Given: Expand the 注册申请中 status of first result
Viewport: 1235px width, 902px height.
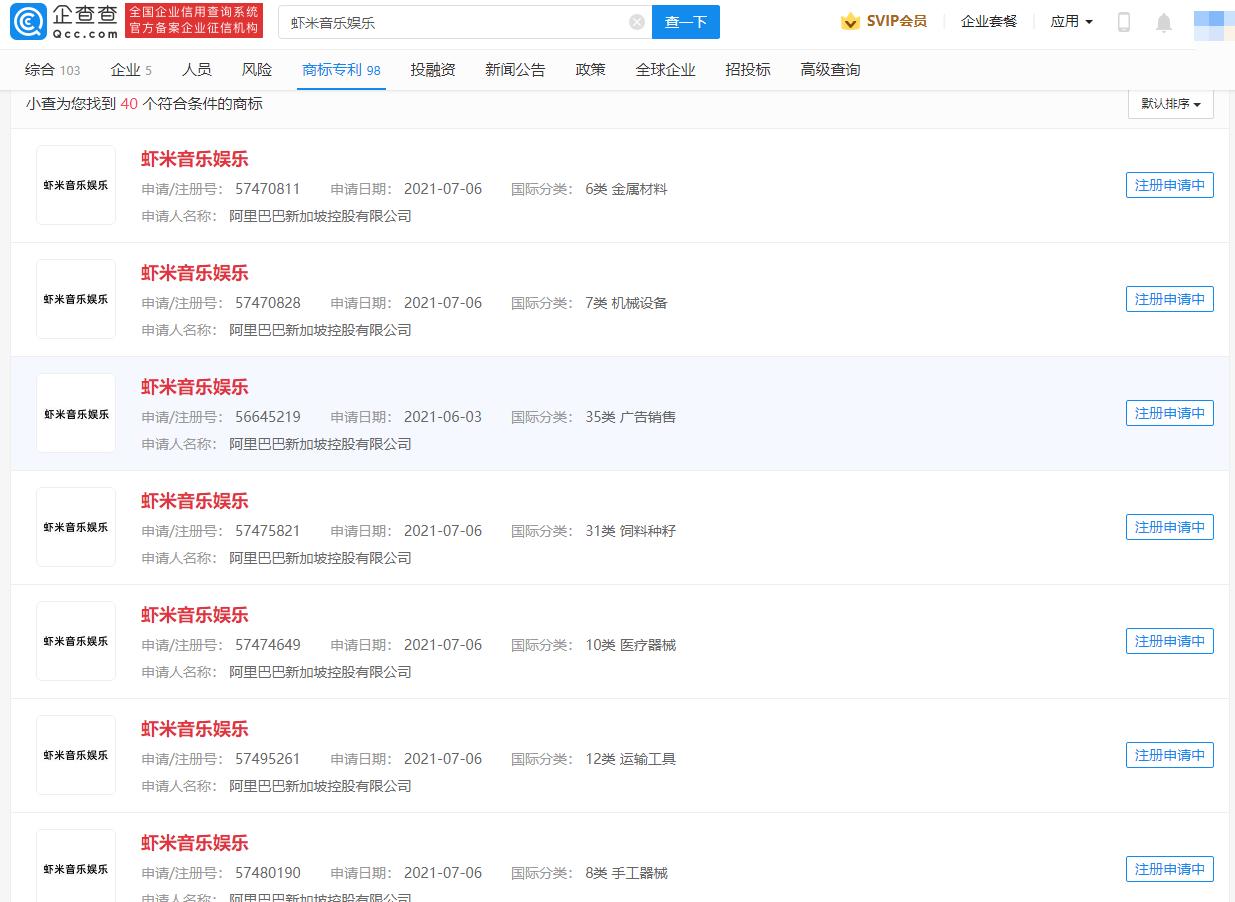Looking at the screenshot, I should click(1169, 184).
